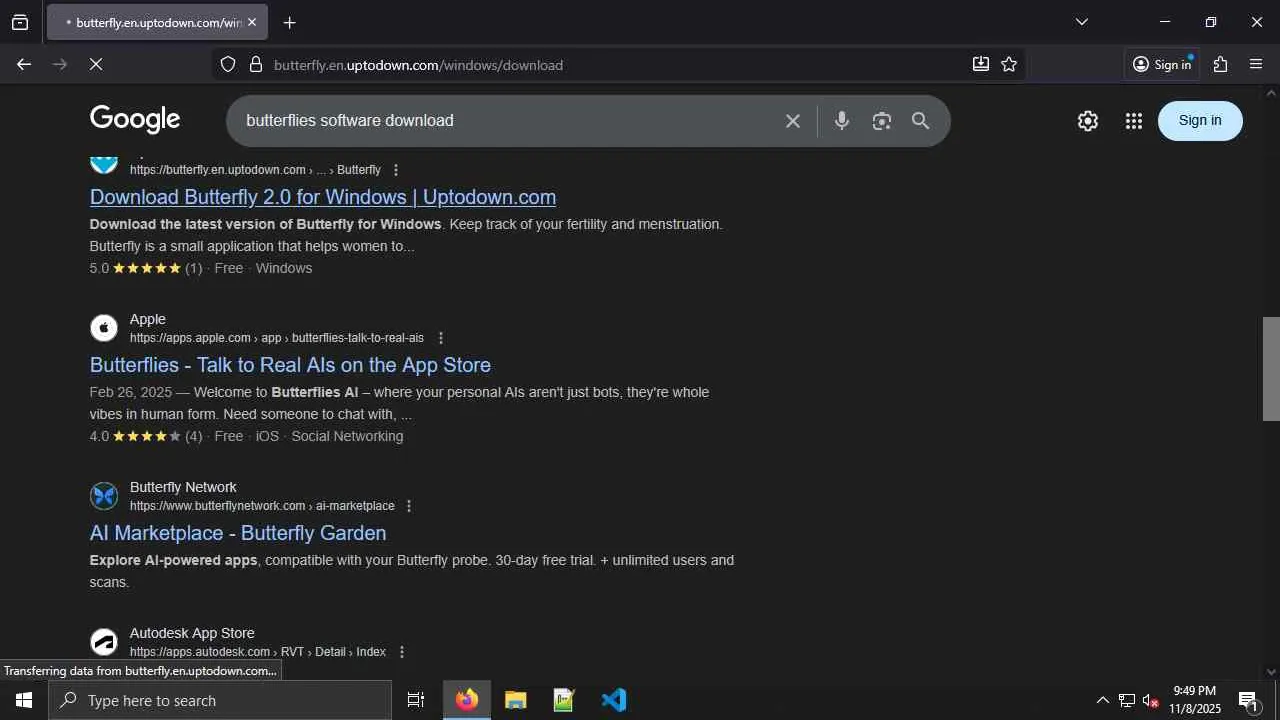The image size is (1280, 720).
Task: Open the muted volume tray icon
Action: (x=1151, y=700)
